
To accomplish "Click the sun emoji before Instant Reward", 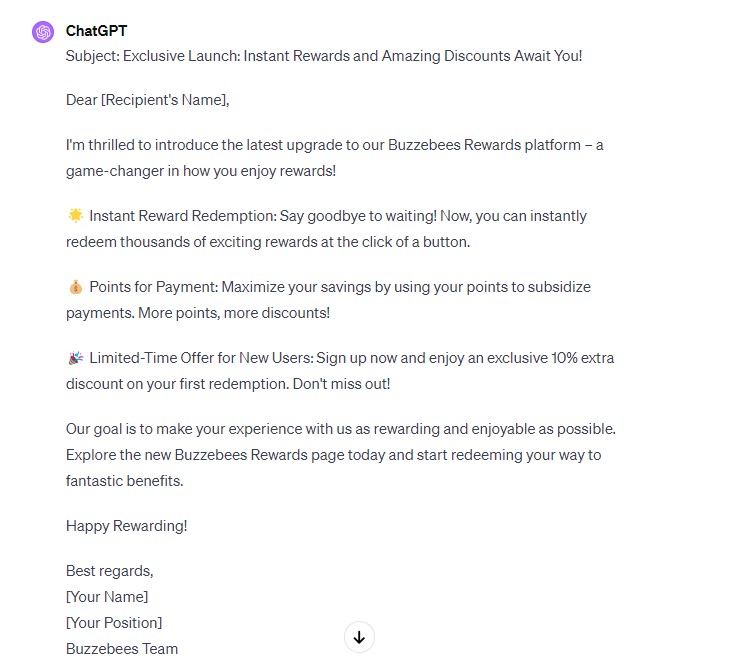I will tap(75, 215).
